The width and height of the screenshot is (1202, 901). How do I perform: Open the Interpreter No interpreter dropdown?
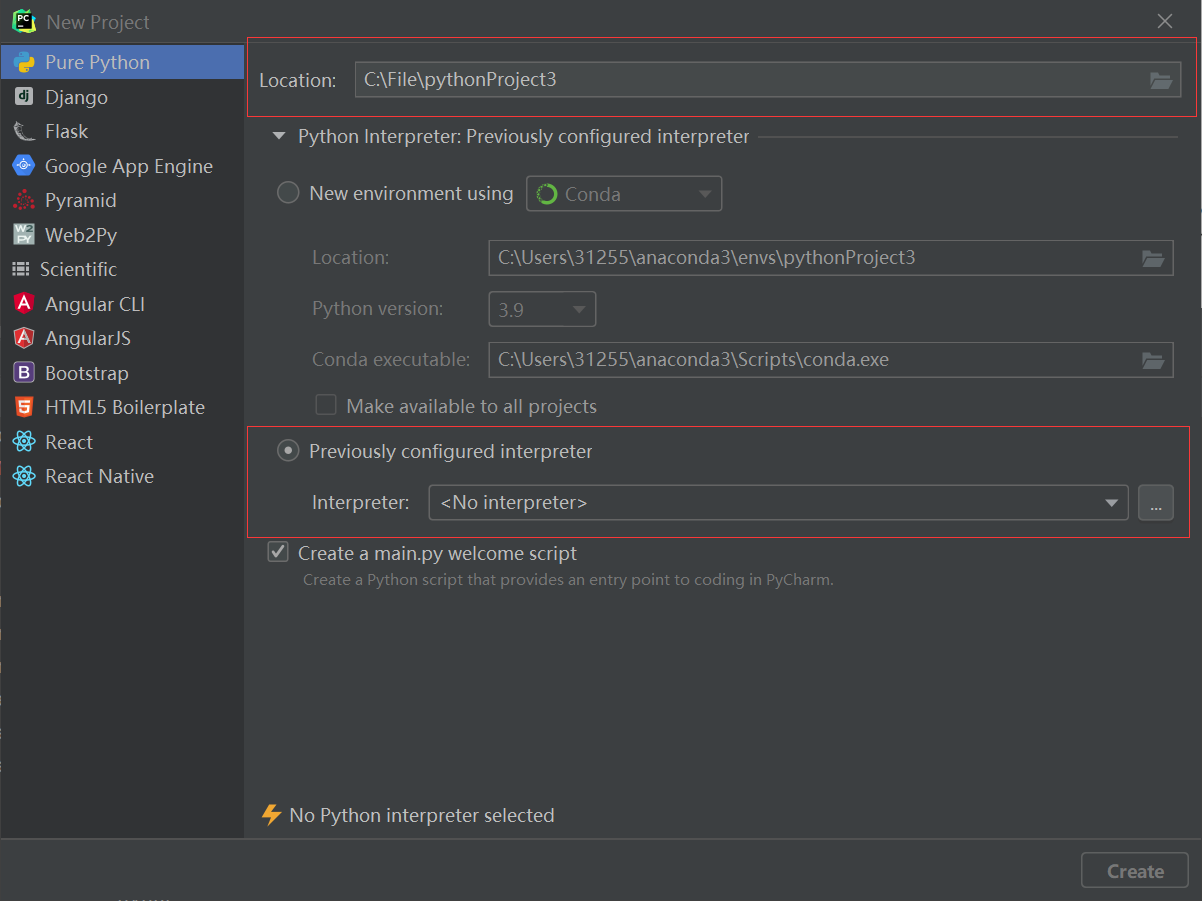coord(778,502)
